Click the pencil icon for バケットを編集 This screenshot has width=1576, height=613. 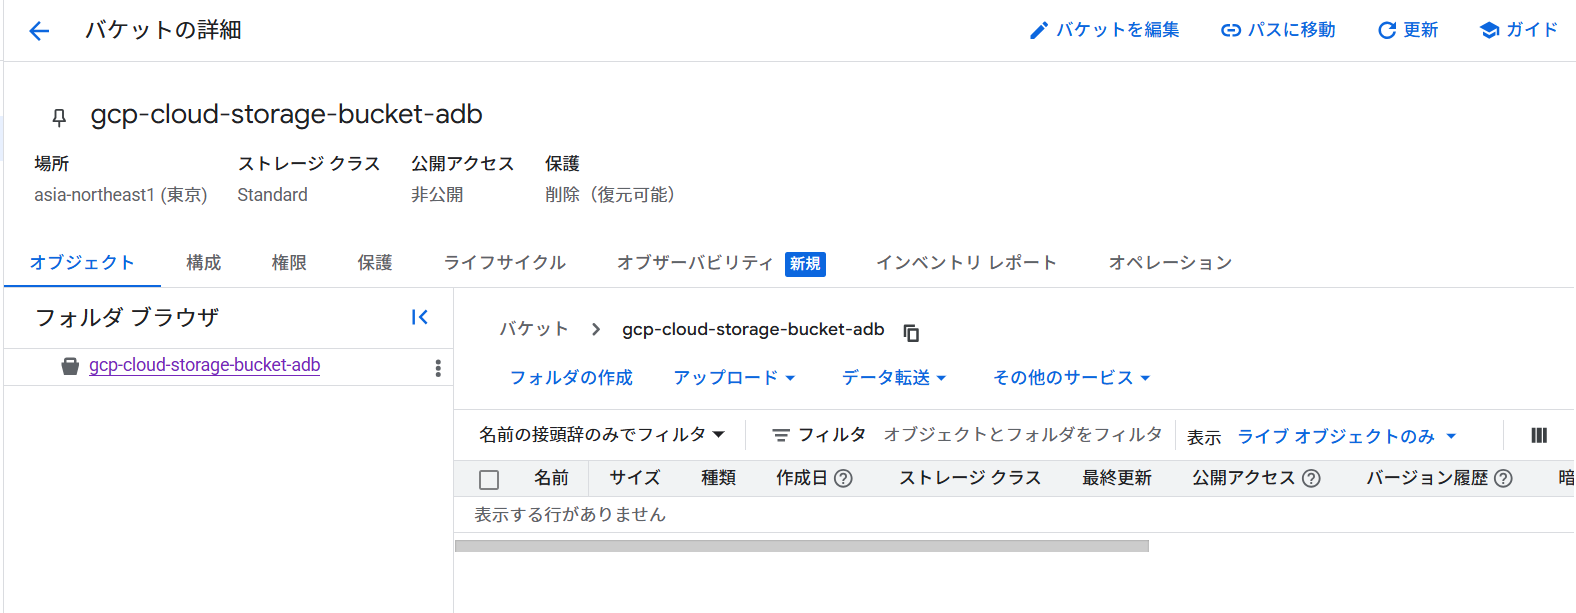[x=1038, y=31]
